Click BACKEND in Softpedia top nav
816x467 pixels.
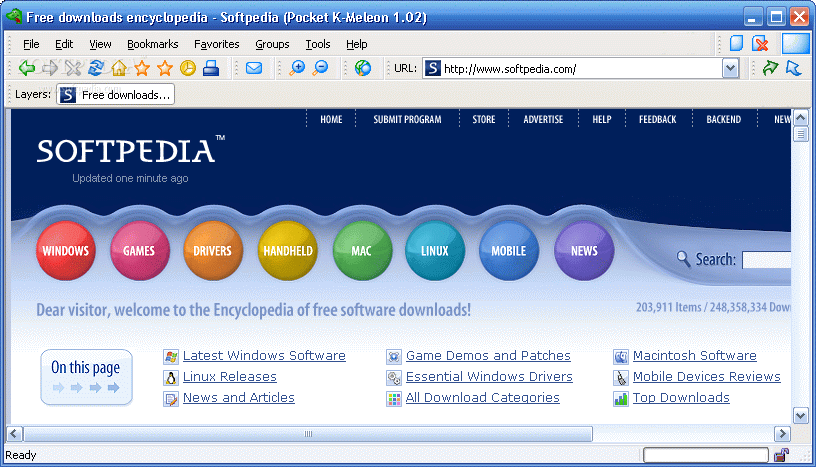(723, 119)
